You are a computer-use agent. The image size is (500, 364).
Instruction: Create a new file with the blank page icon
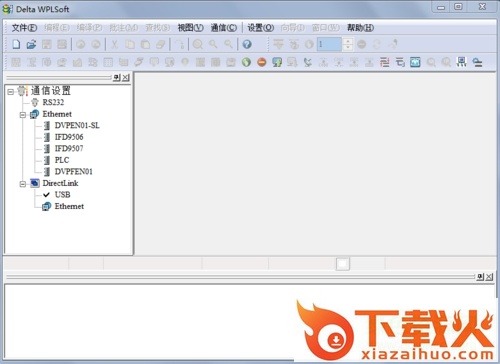click(x=16, y=44)
